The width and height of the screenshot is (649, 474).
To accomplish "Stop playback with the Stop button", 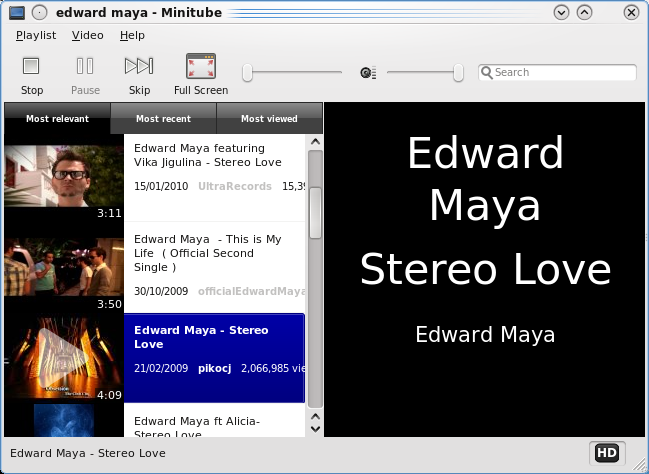I will (31, 75).
